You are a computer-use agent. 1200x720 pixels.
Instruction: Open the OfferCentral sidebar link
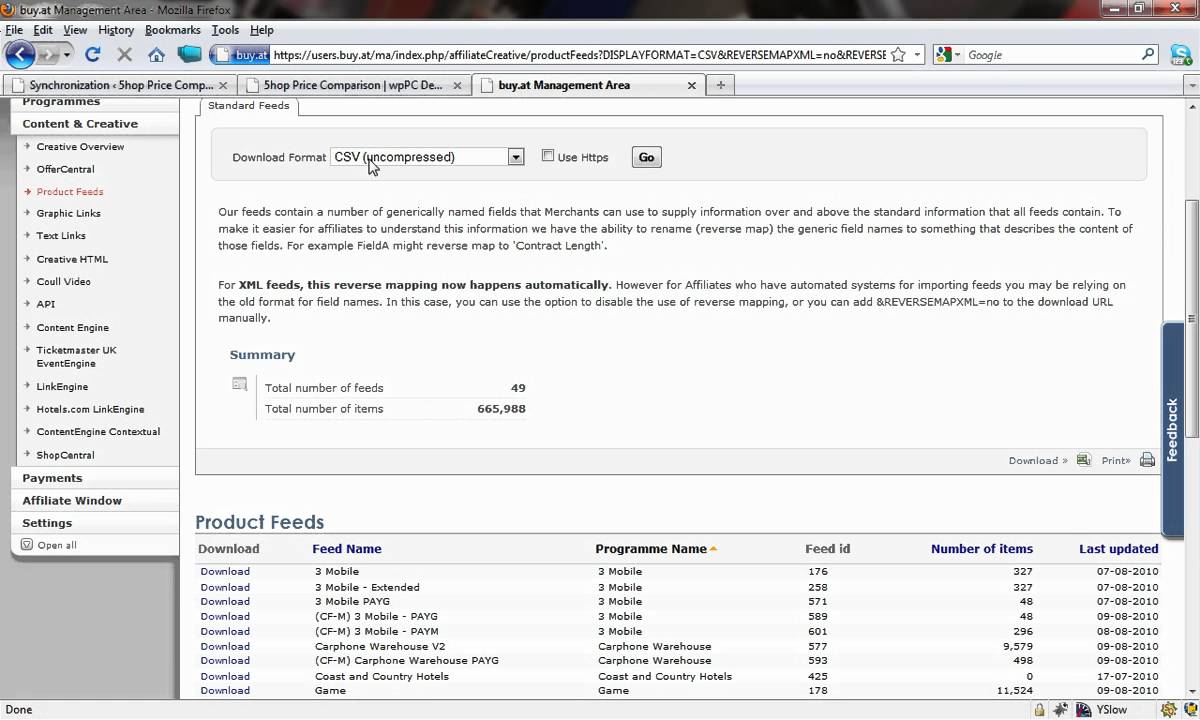point(65,169)
